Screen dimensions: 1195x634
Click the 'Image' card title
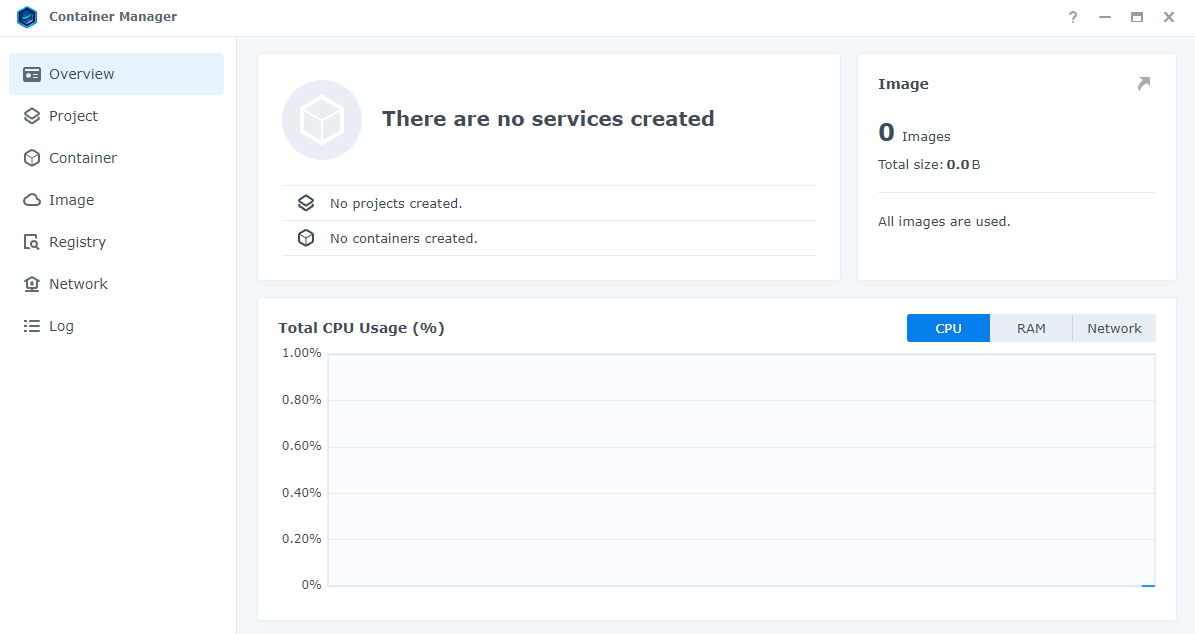pyautogui.click(x=903, y=84)
